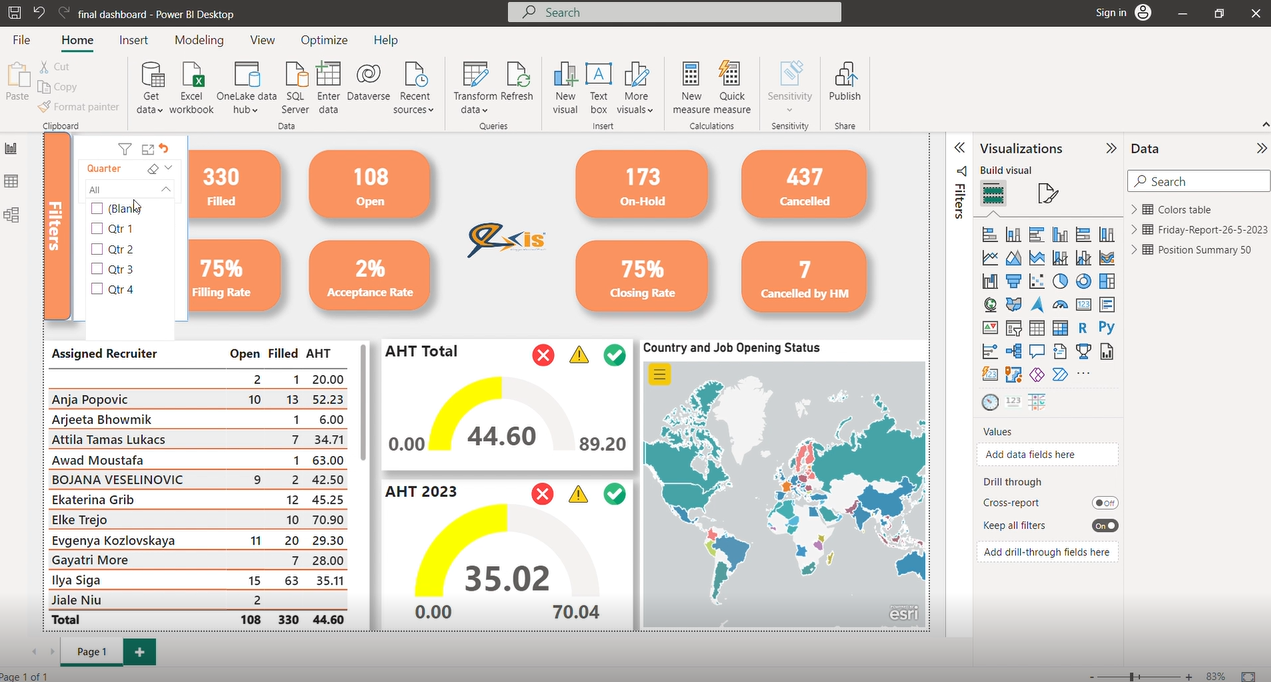This screenshot has height=682, width=1271.
Task: Select the funnel chart visual
Action: point(1013,281)
